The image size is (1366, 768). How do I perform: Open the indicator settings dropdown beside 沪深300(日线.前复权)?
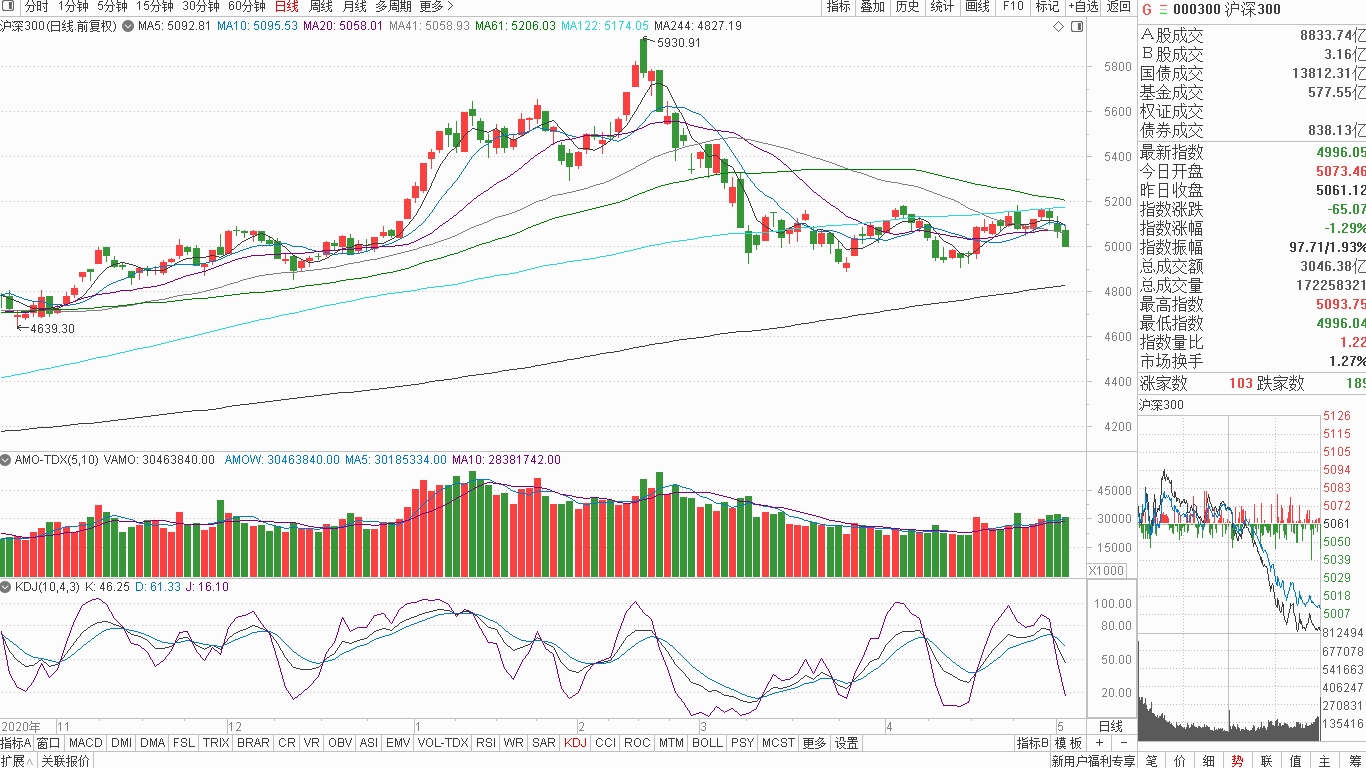click(x=126, y=25)
